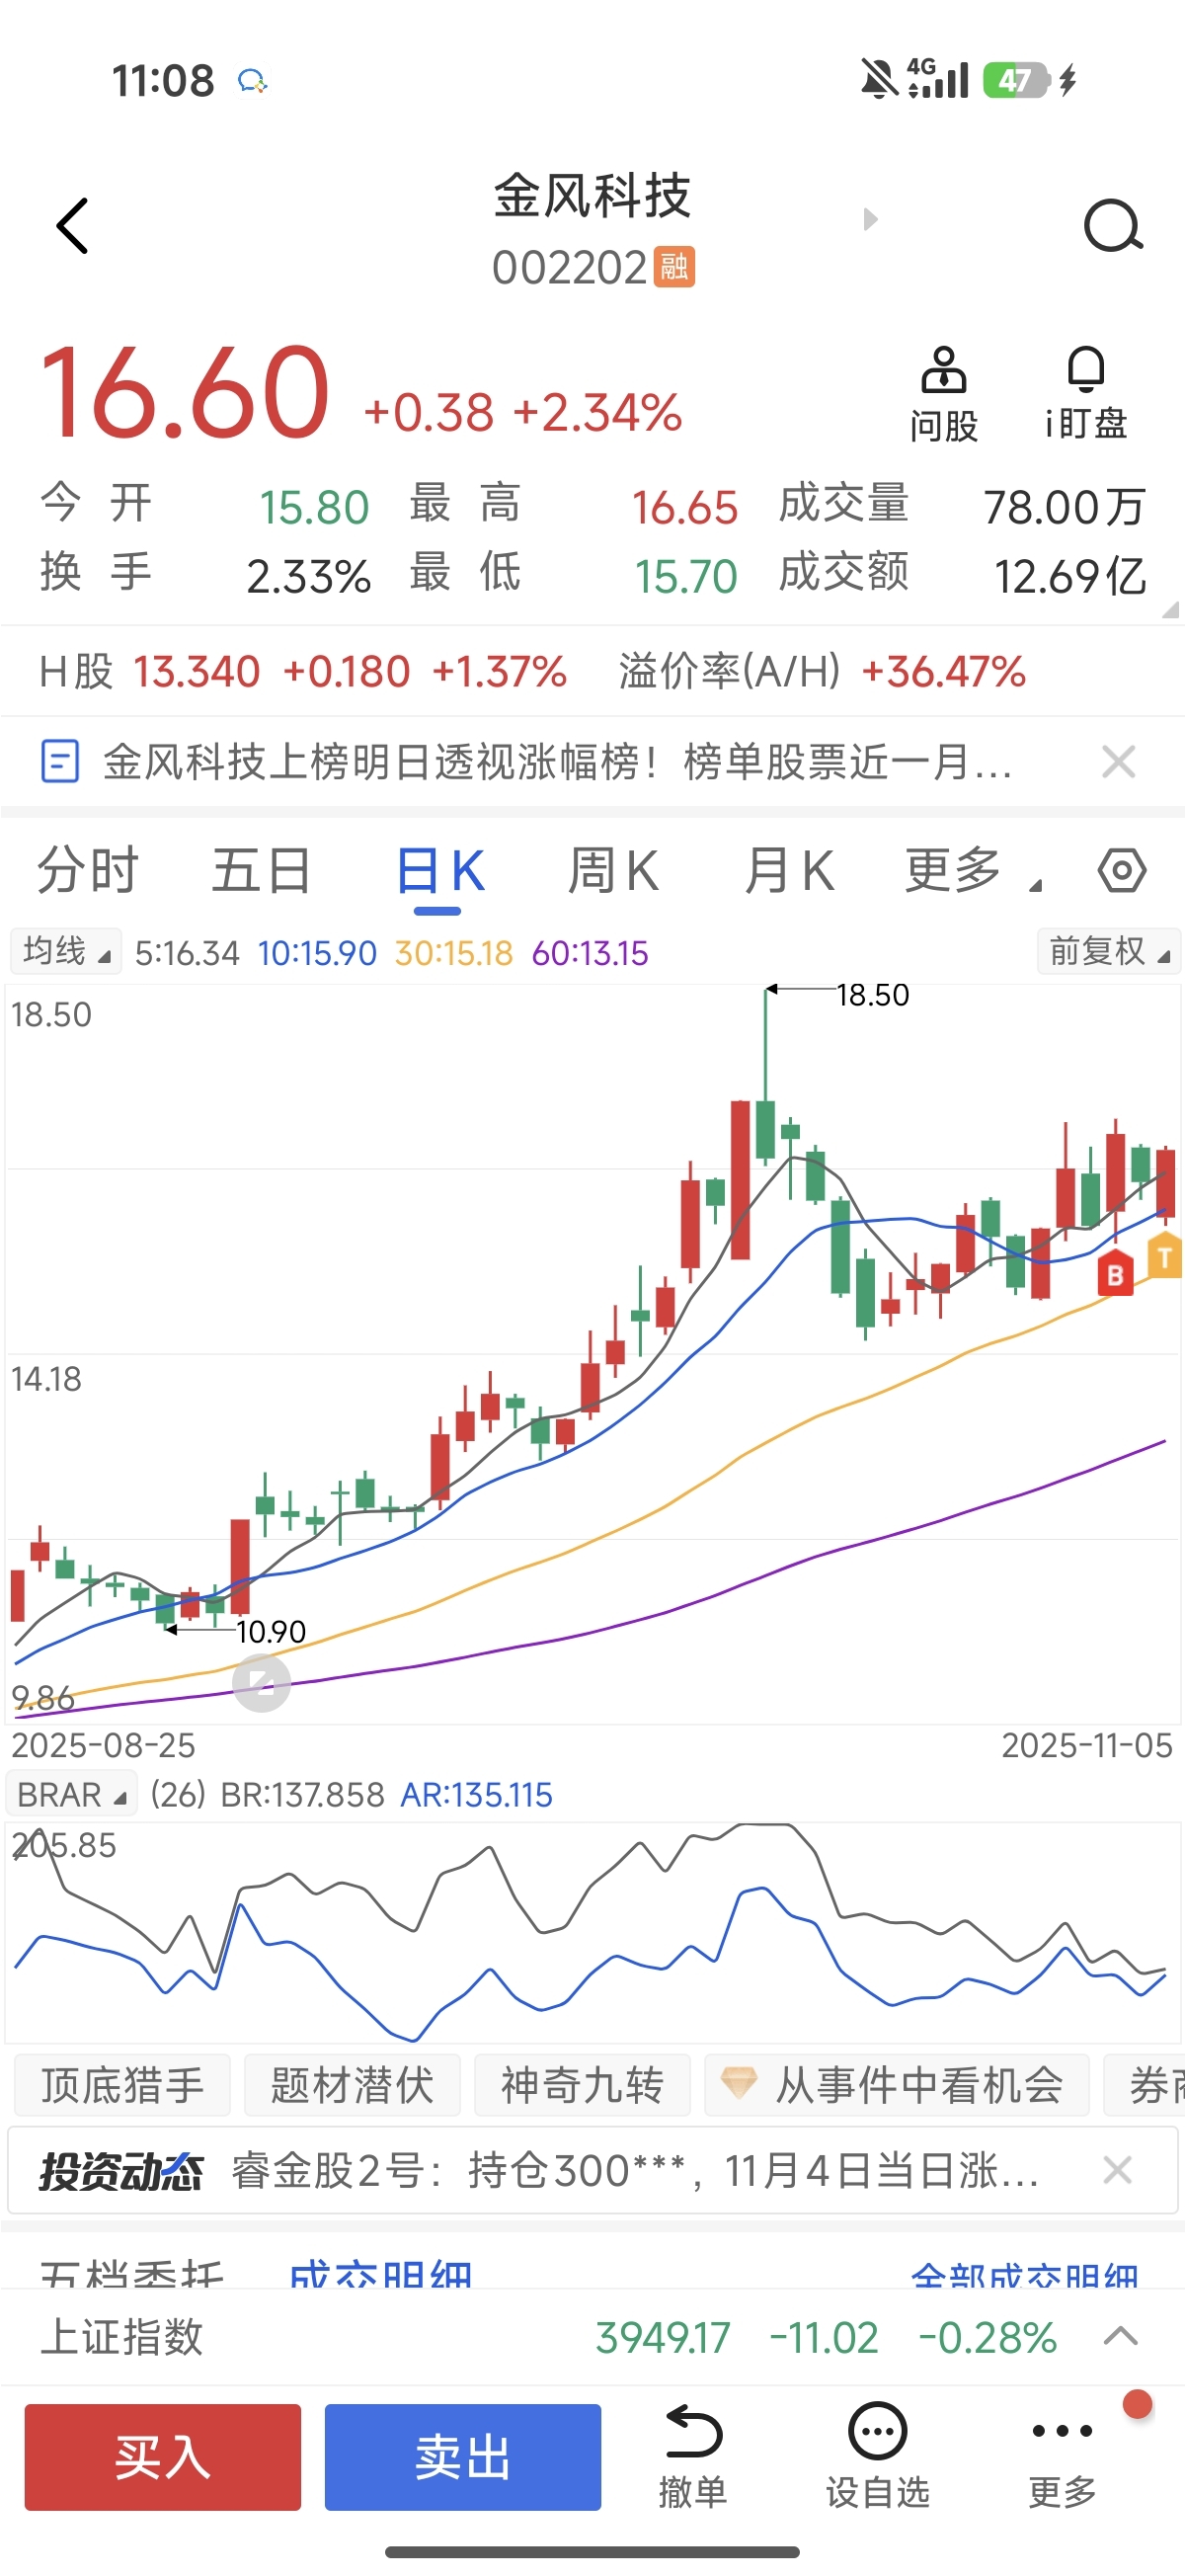Tap the 顶底猎手 indicator chip
Viewport: 1185px width, 2576px height.
coord(122,2086)
